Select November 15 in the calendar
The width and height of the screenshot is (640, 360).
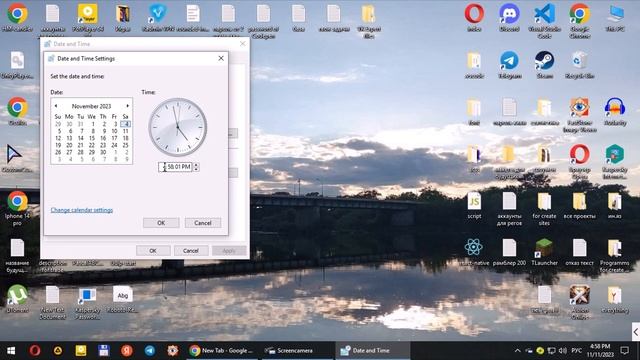[92, 138]
